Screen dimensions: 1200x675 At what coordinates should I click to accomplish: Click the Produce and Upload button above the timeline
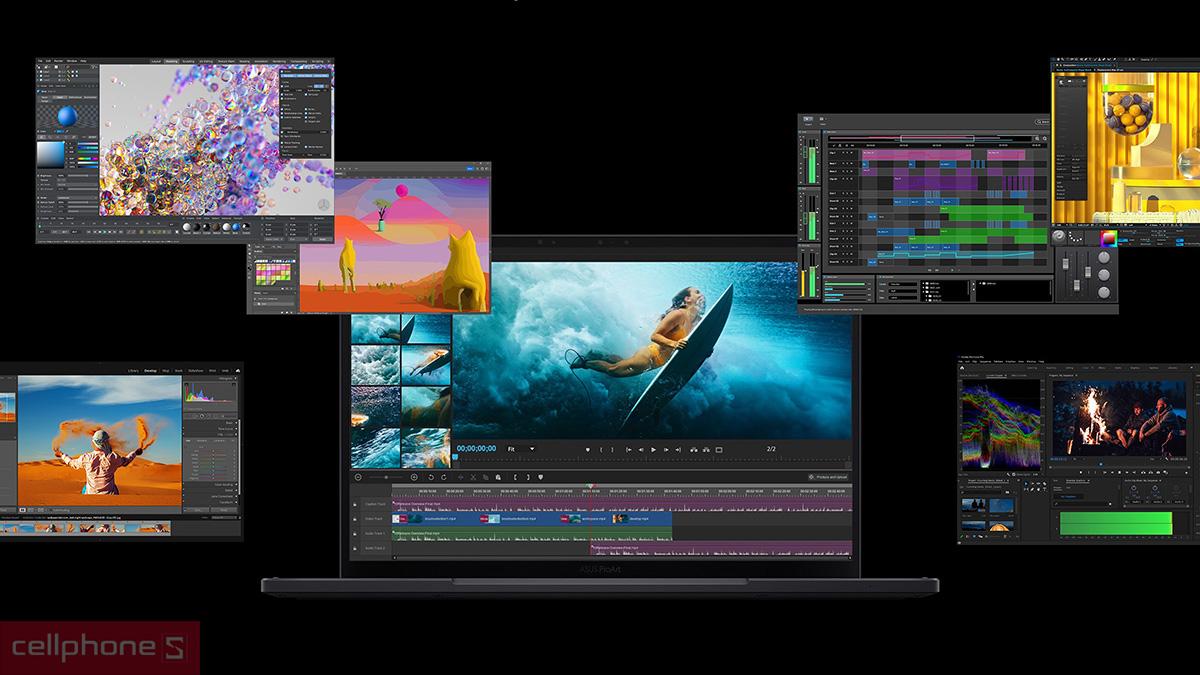click(x=828, y=477)
